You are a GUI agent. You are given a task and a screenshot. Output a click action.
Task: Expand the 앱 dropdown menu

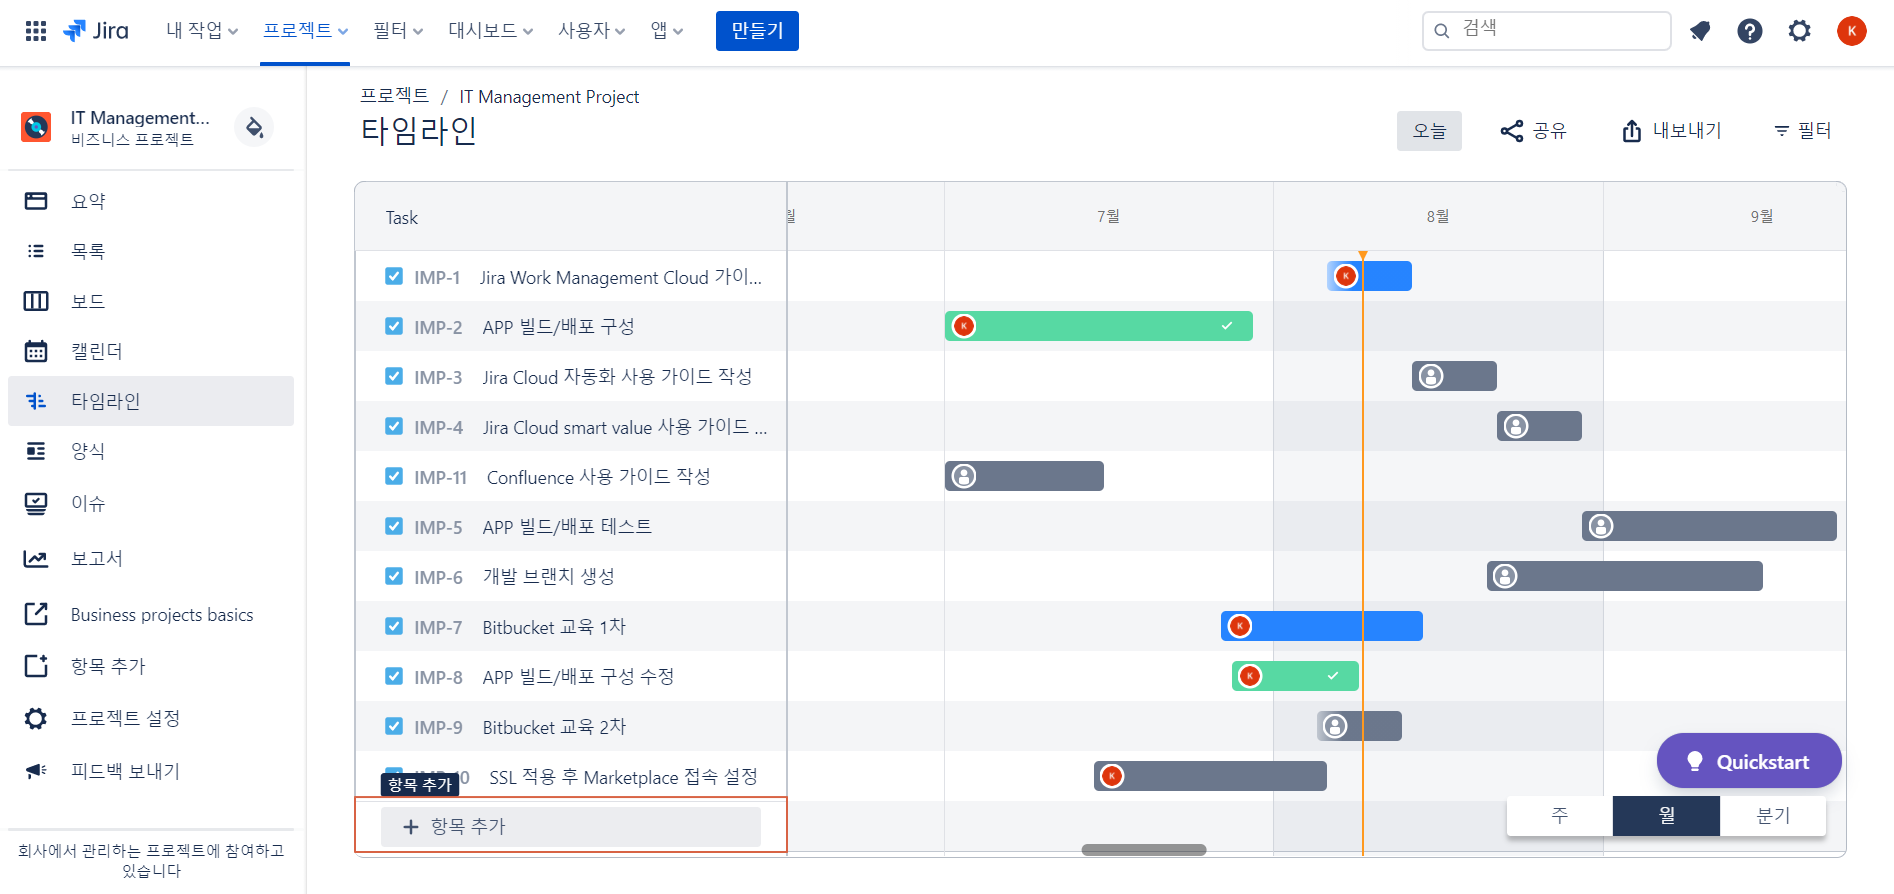pos(667,31)
